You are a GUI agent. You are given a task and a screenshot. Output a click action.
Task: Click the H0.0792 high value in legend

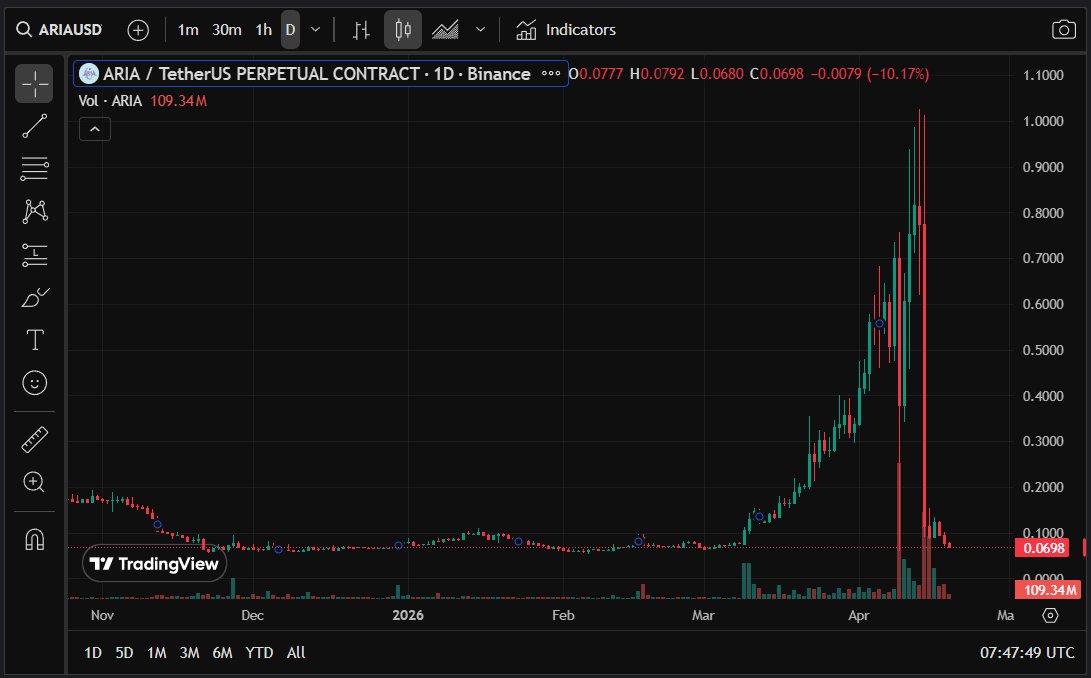656,74
